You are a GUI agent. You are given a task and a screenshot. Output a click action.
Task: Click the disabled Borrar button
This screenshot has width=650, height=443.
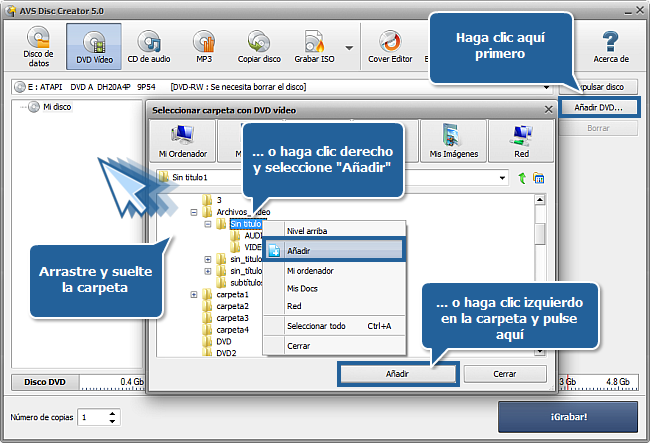coord(598,128)
